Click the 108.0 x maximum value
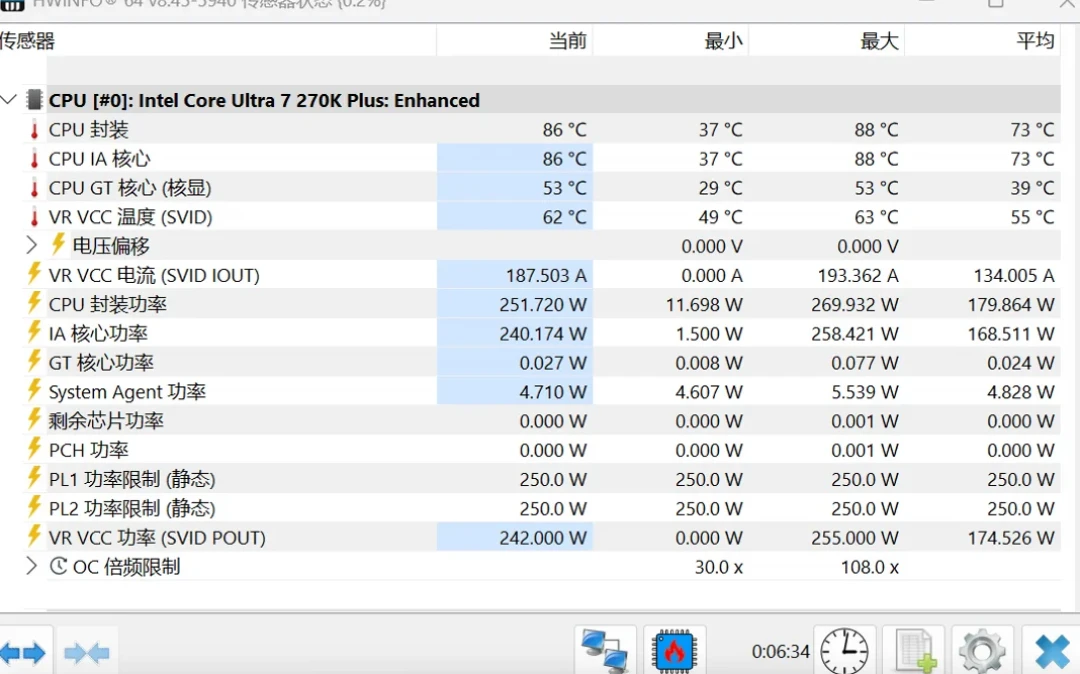Viewport: 1080px width, 674px height. tap(870, 567)
